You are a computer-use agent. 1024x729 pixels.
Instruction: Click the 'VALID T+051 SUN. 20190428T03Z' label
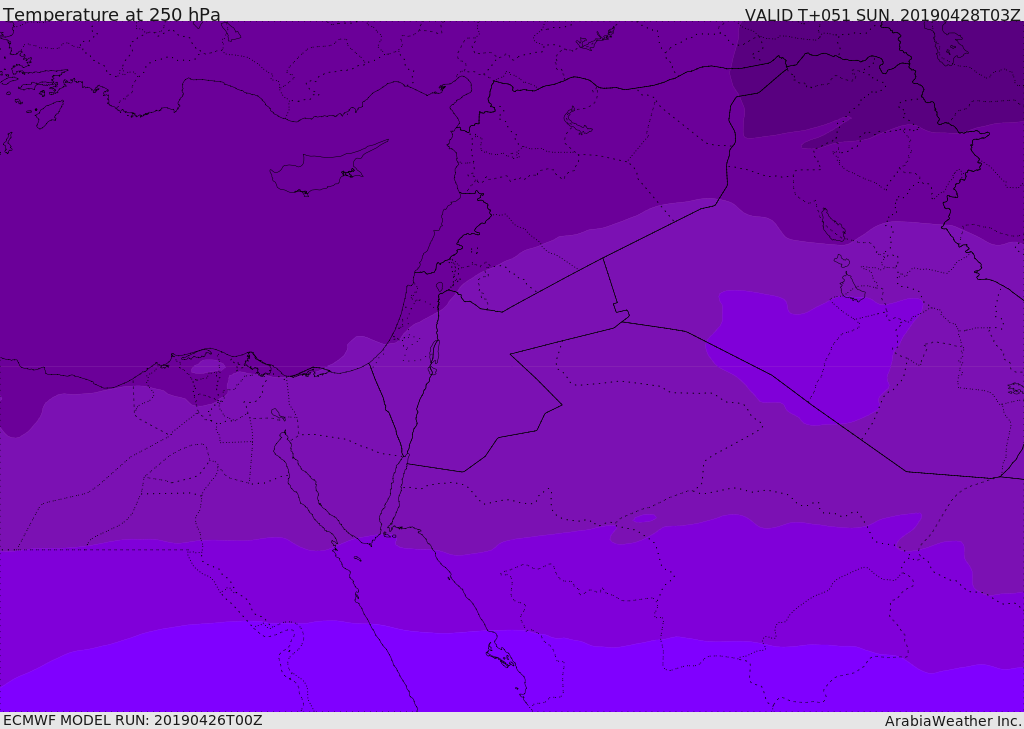(x=882, y=14)
